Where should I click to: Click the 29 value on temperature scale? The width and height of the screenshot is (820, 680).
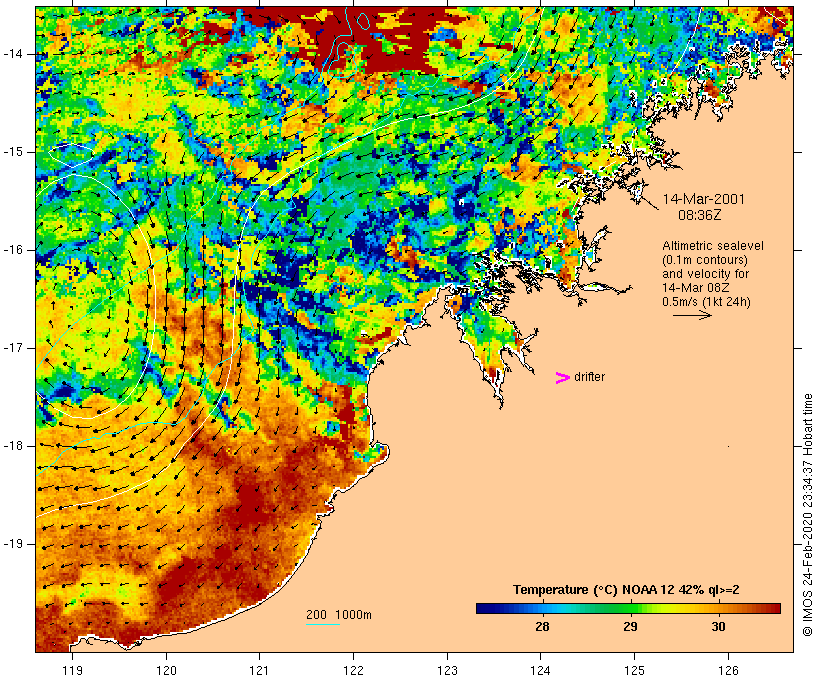point(630,626)
